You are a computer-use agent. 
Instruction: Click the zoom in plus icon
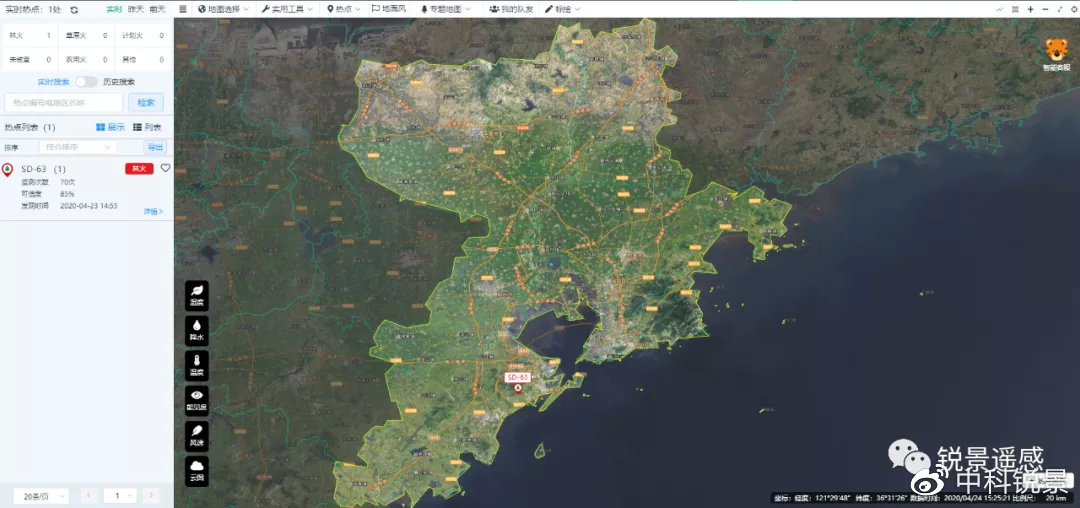[x=1030, y=9]
